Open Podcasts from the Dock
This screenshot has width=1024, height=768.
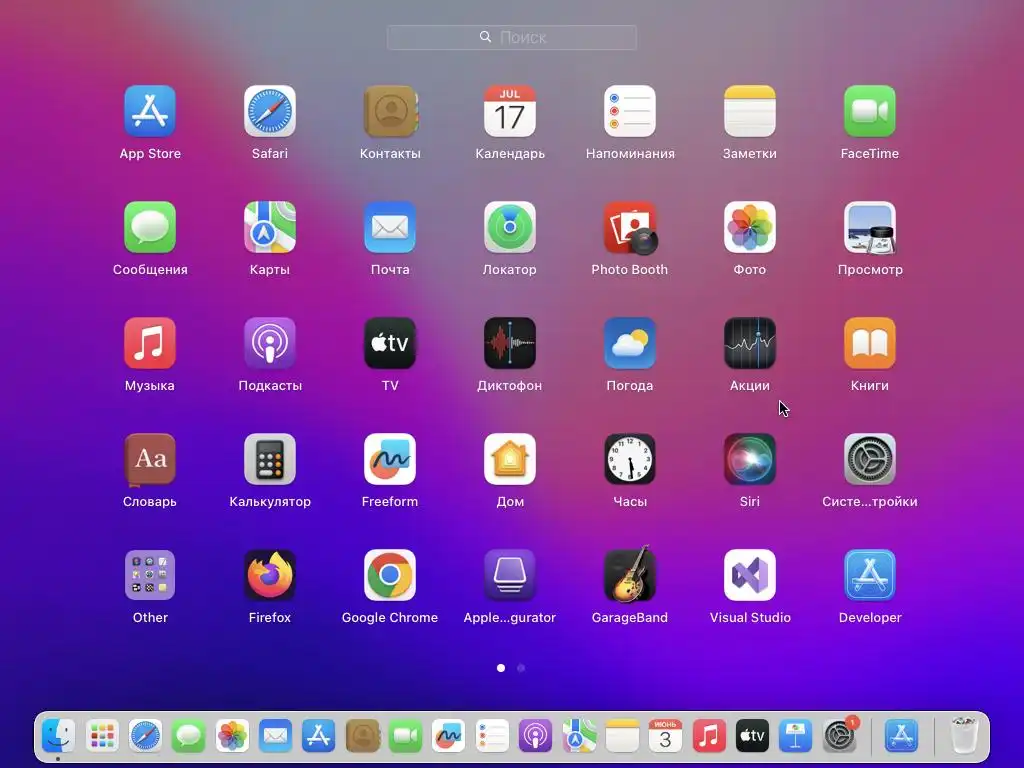click(x=536, y=736)
